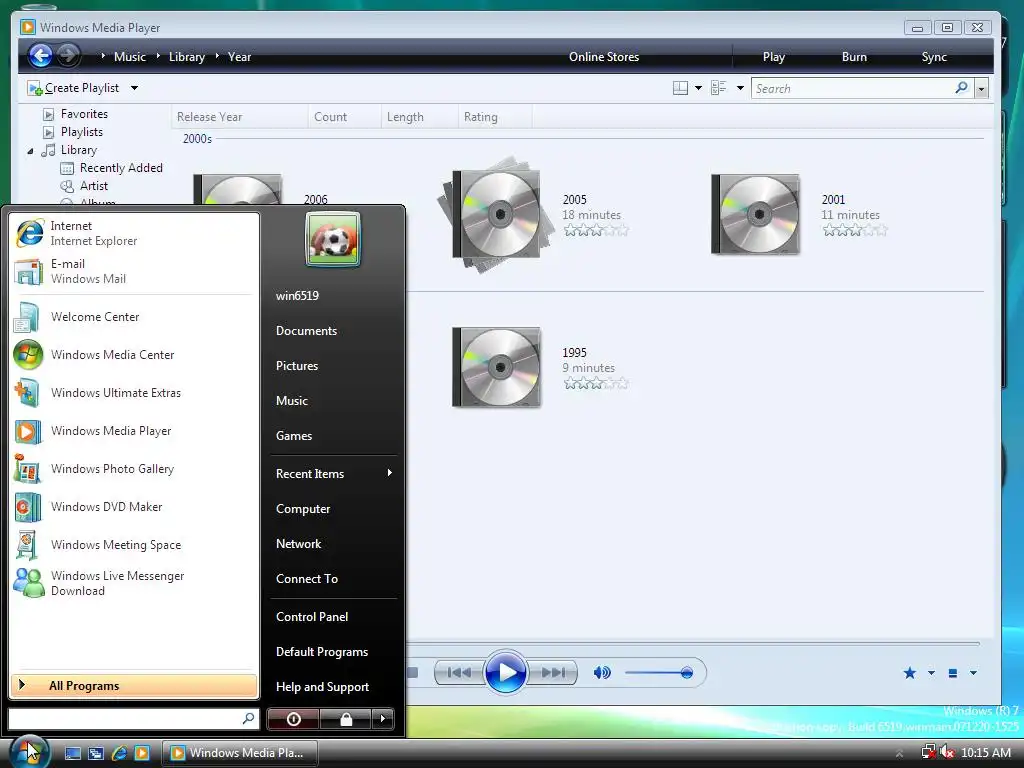1024x768 pixels.
Task: Select Artist in Library tree
Action: pyautogui.click(x=84, y=186)
